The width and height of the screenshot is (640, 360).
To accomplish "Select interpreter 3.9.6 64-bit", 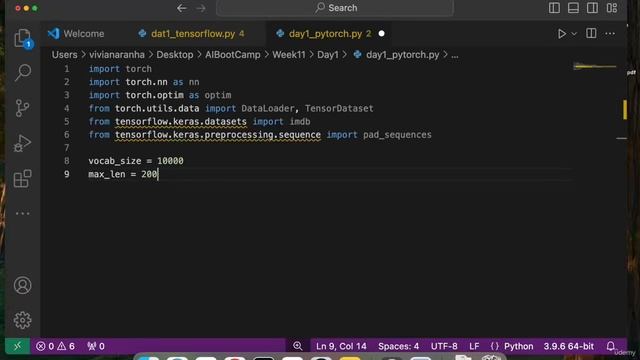I will tap(569, 347).
